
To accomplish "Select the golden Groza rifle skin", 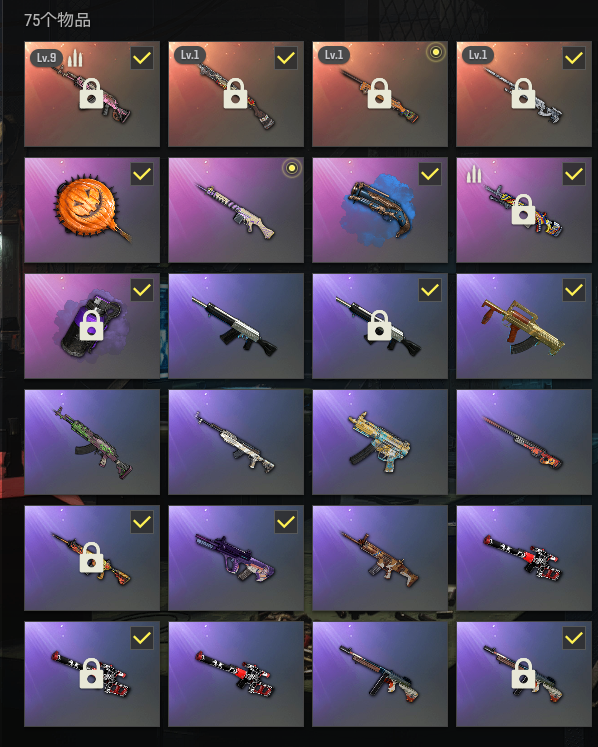I will (x=524, y=326).
